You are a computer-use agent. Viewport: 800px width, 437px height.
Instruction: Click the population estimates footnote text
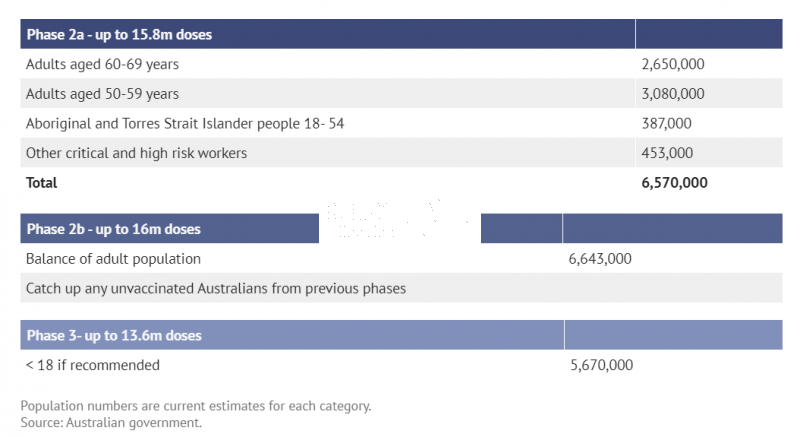point(196,406)
